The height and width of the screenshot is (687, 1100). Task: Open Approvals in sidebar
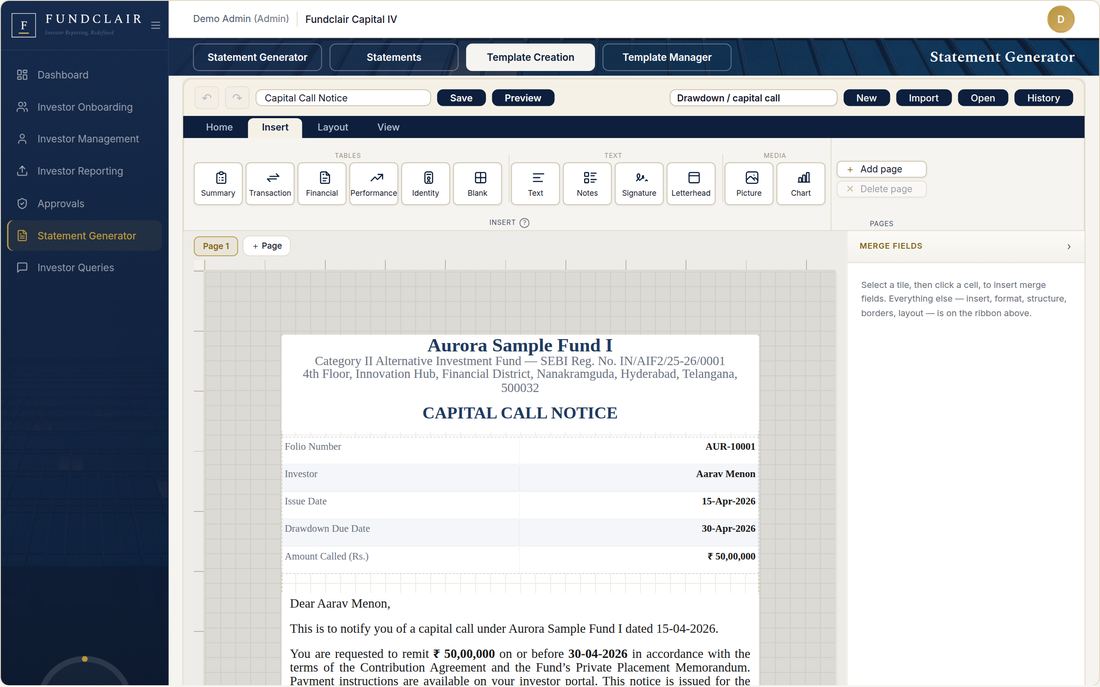click(84, 204)
